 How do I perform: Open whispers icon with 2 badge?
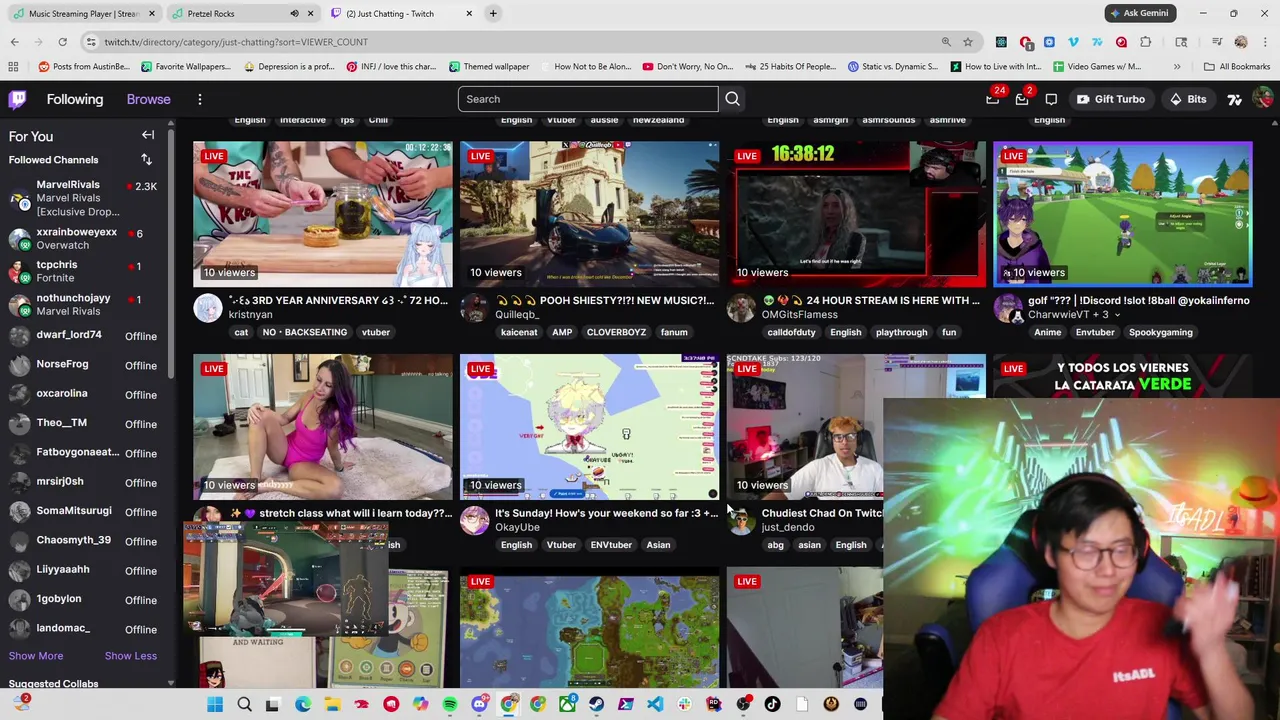point(1022,99)
